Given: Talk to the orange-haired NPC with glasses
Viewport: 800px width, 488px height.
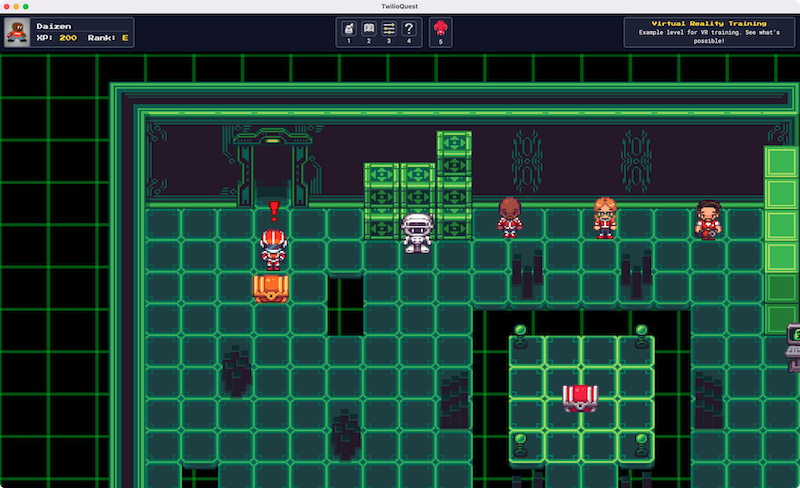Looking at the screenshot, I should point(604,217).
